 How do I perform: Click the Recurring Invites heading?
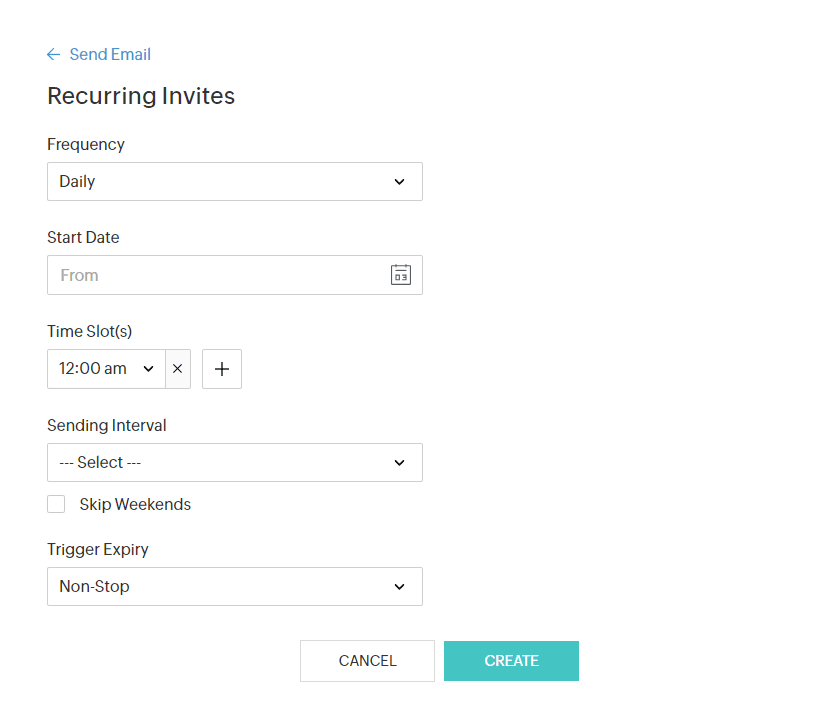(141, 96)
